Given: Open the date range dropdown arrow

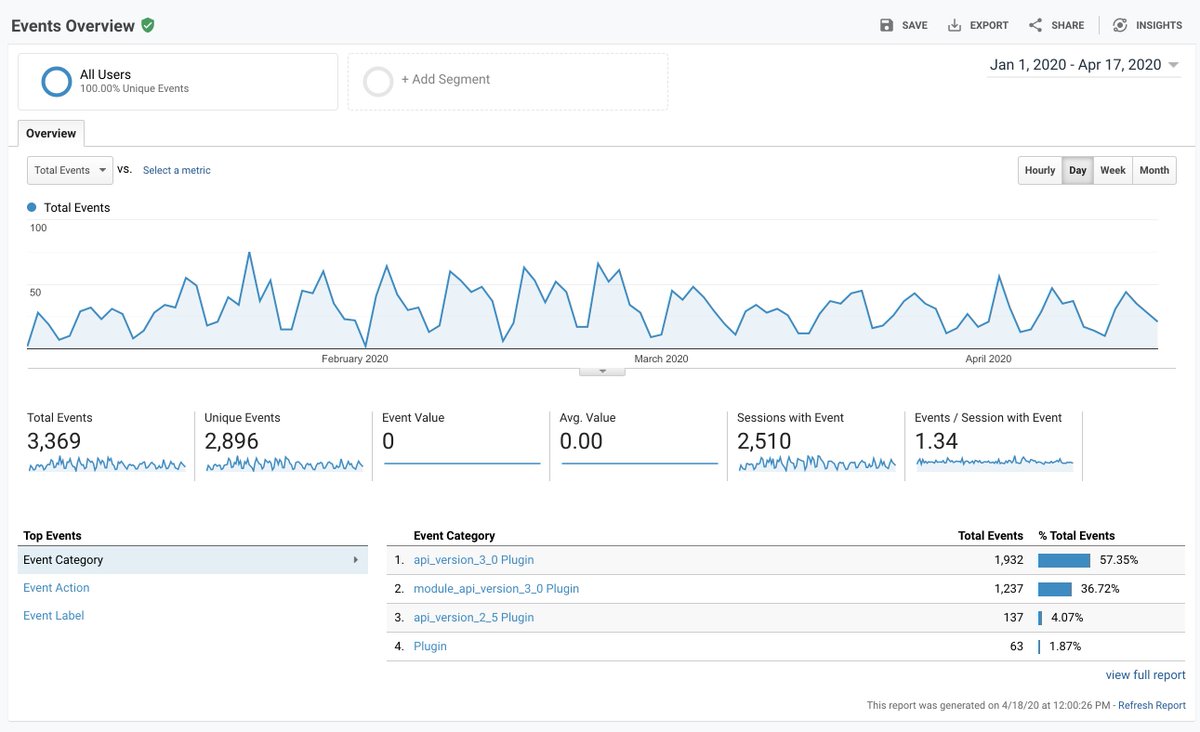Looking at the screenshot, I should [1173, 66].
